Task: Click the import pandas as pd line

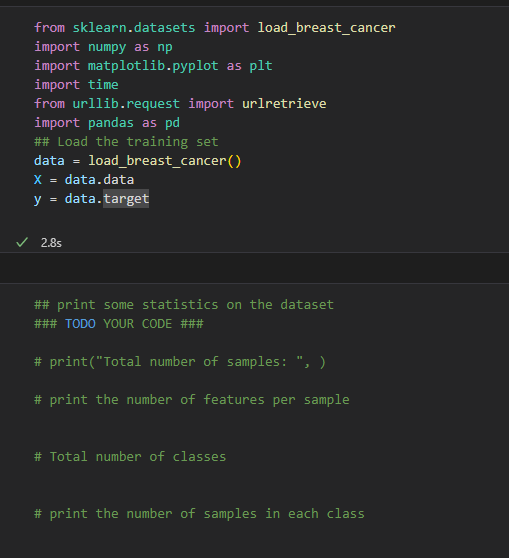Action: (x=107, y=123)
